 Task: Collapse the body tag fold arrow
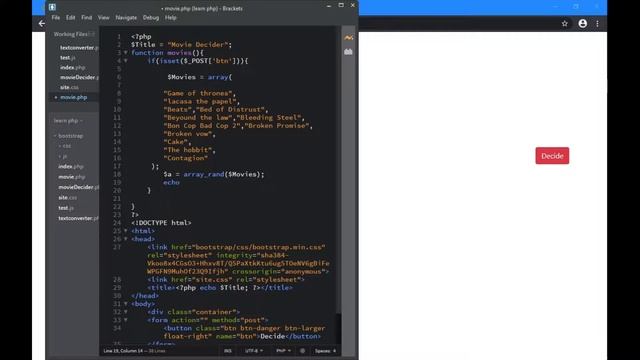tap(126, 304)
